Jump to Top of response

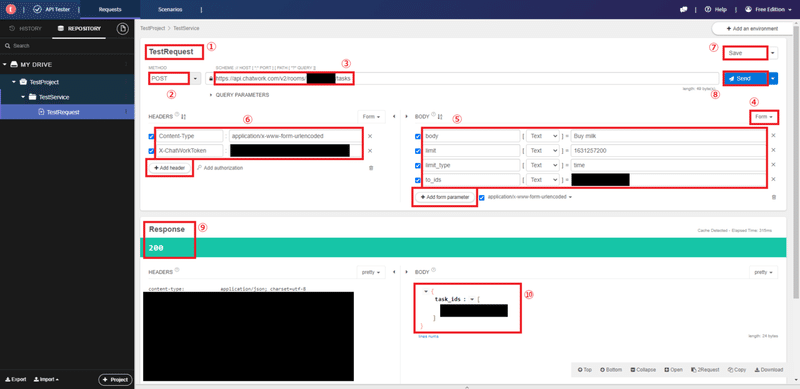tap(585, 370)
